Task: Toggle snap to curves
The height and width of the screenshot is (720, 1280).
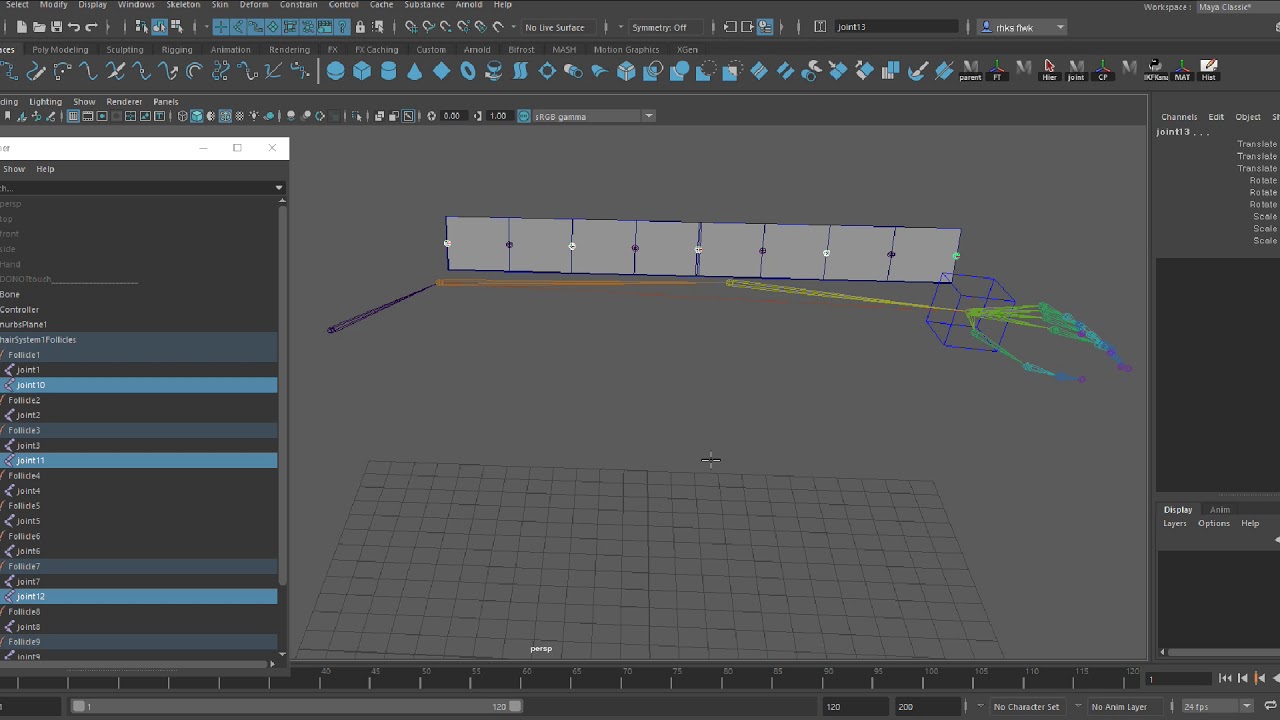Action: click(x=428, y=27)
